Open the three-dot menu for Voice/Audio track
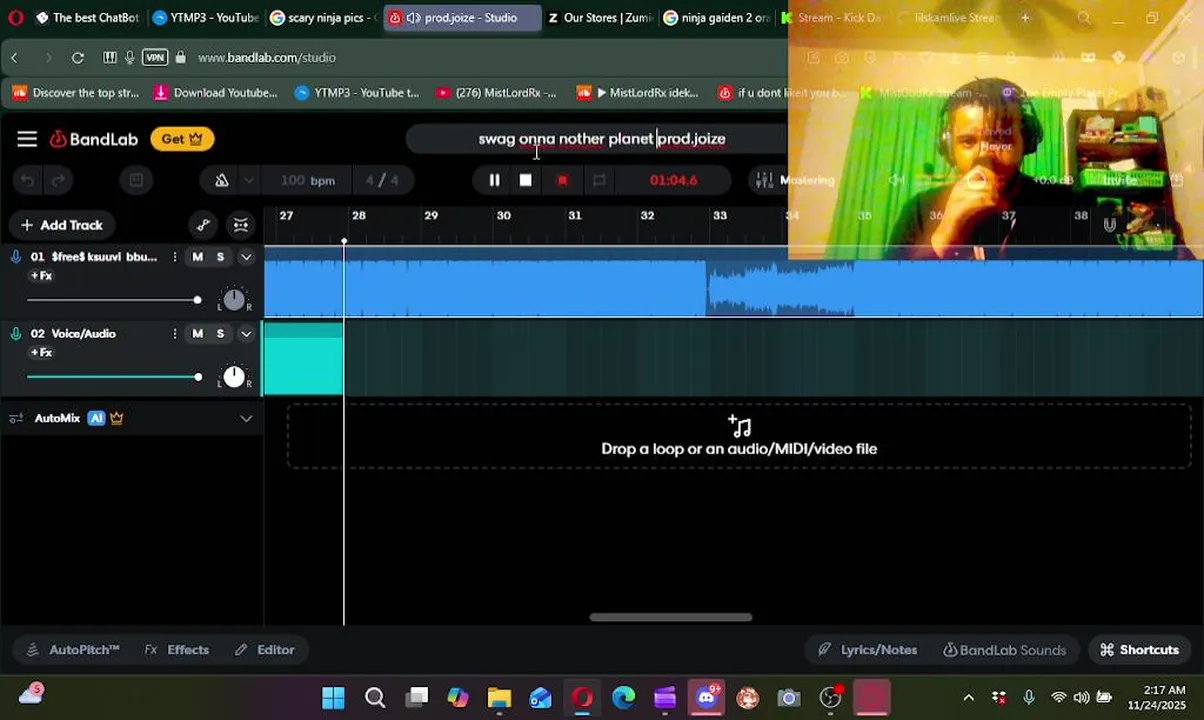1204x720 pixels. [x=175, y=334]
